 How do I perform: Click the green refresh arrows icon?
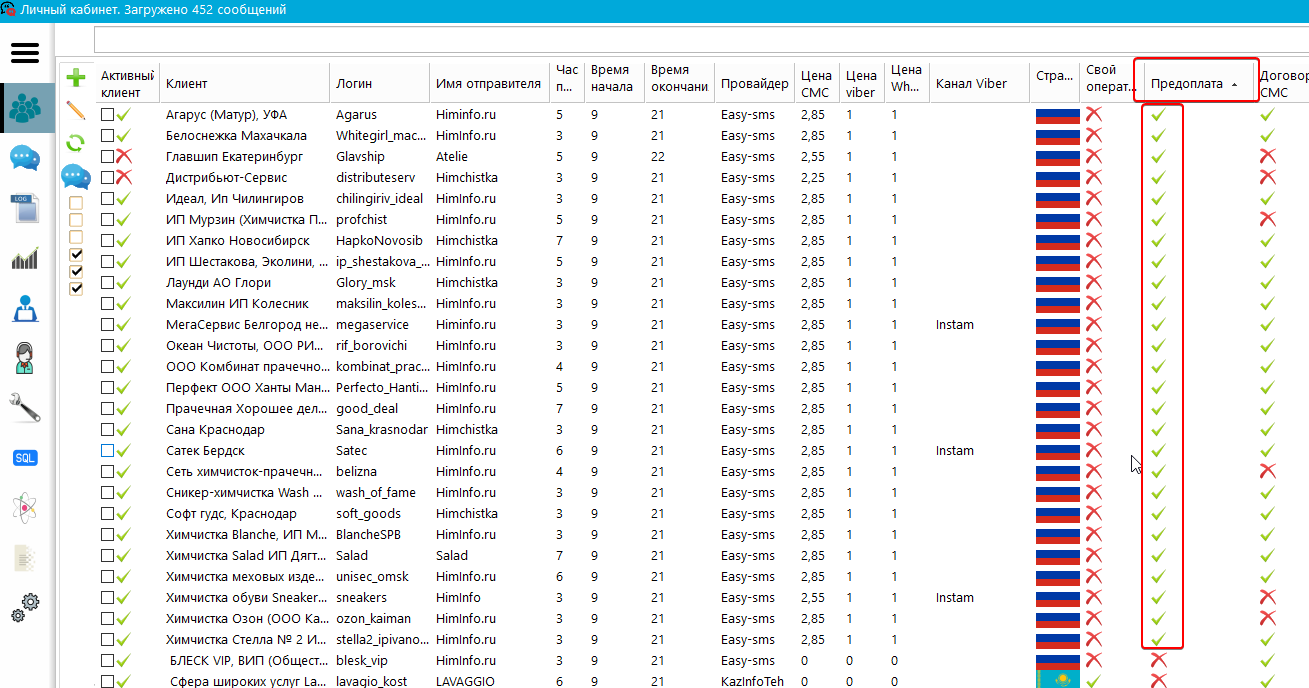coord(75,143)
